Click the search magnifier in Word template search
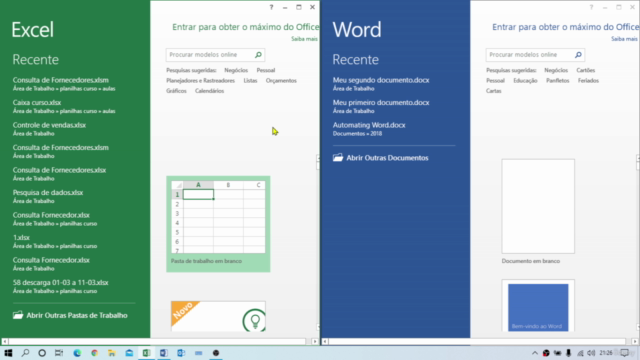This screenshot has width=640, height=360. click(x=578, y=55)
